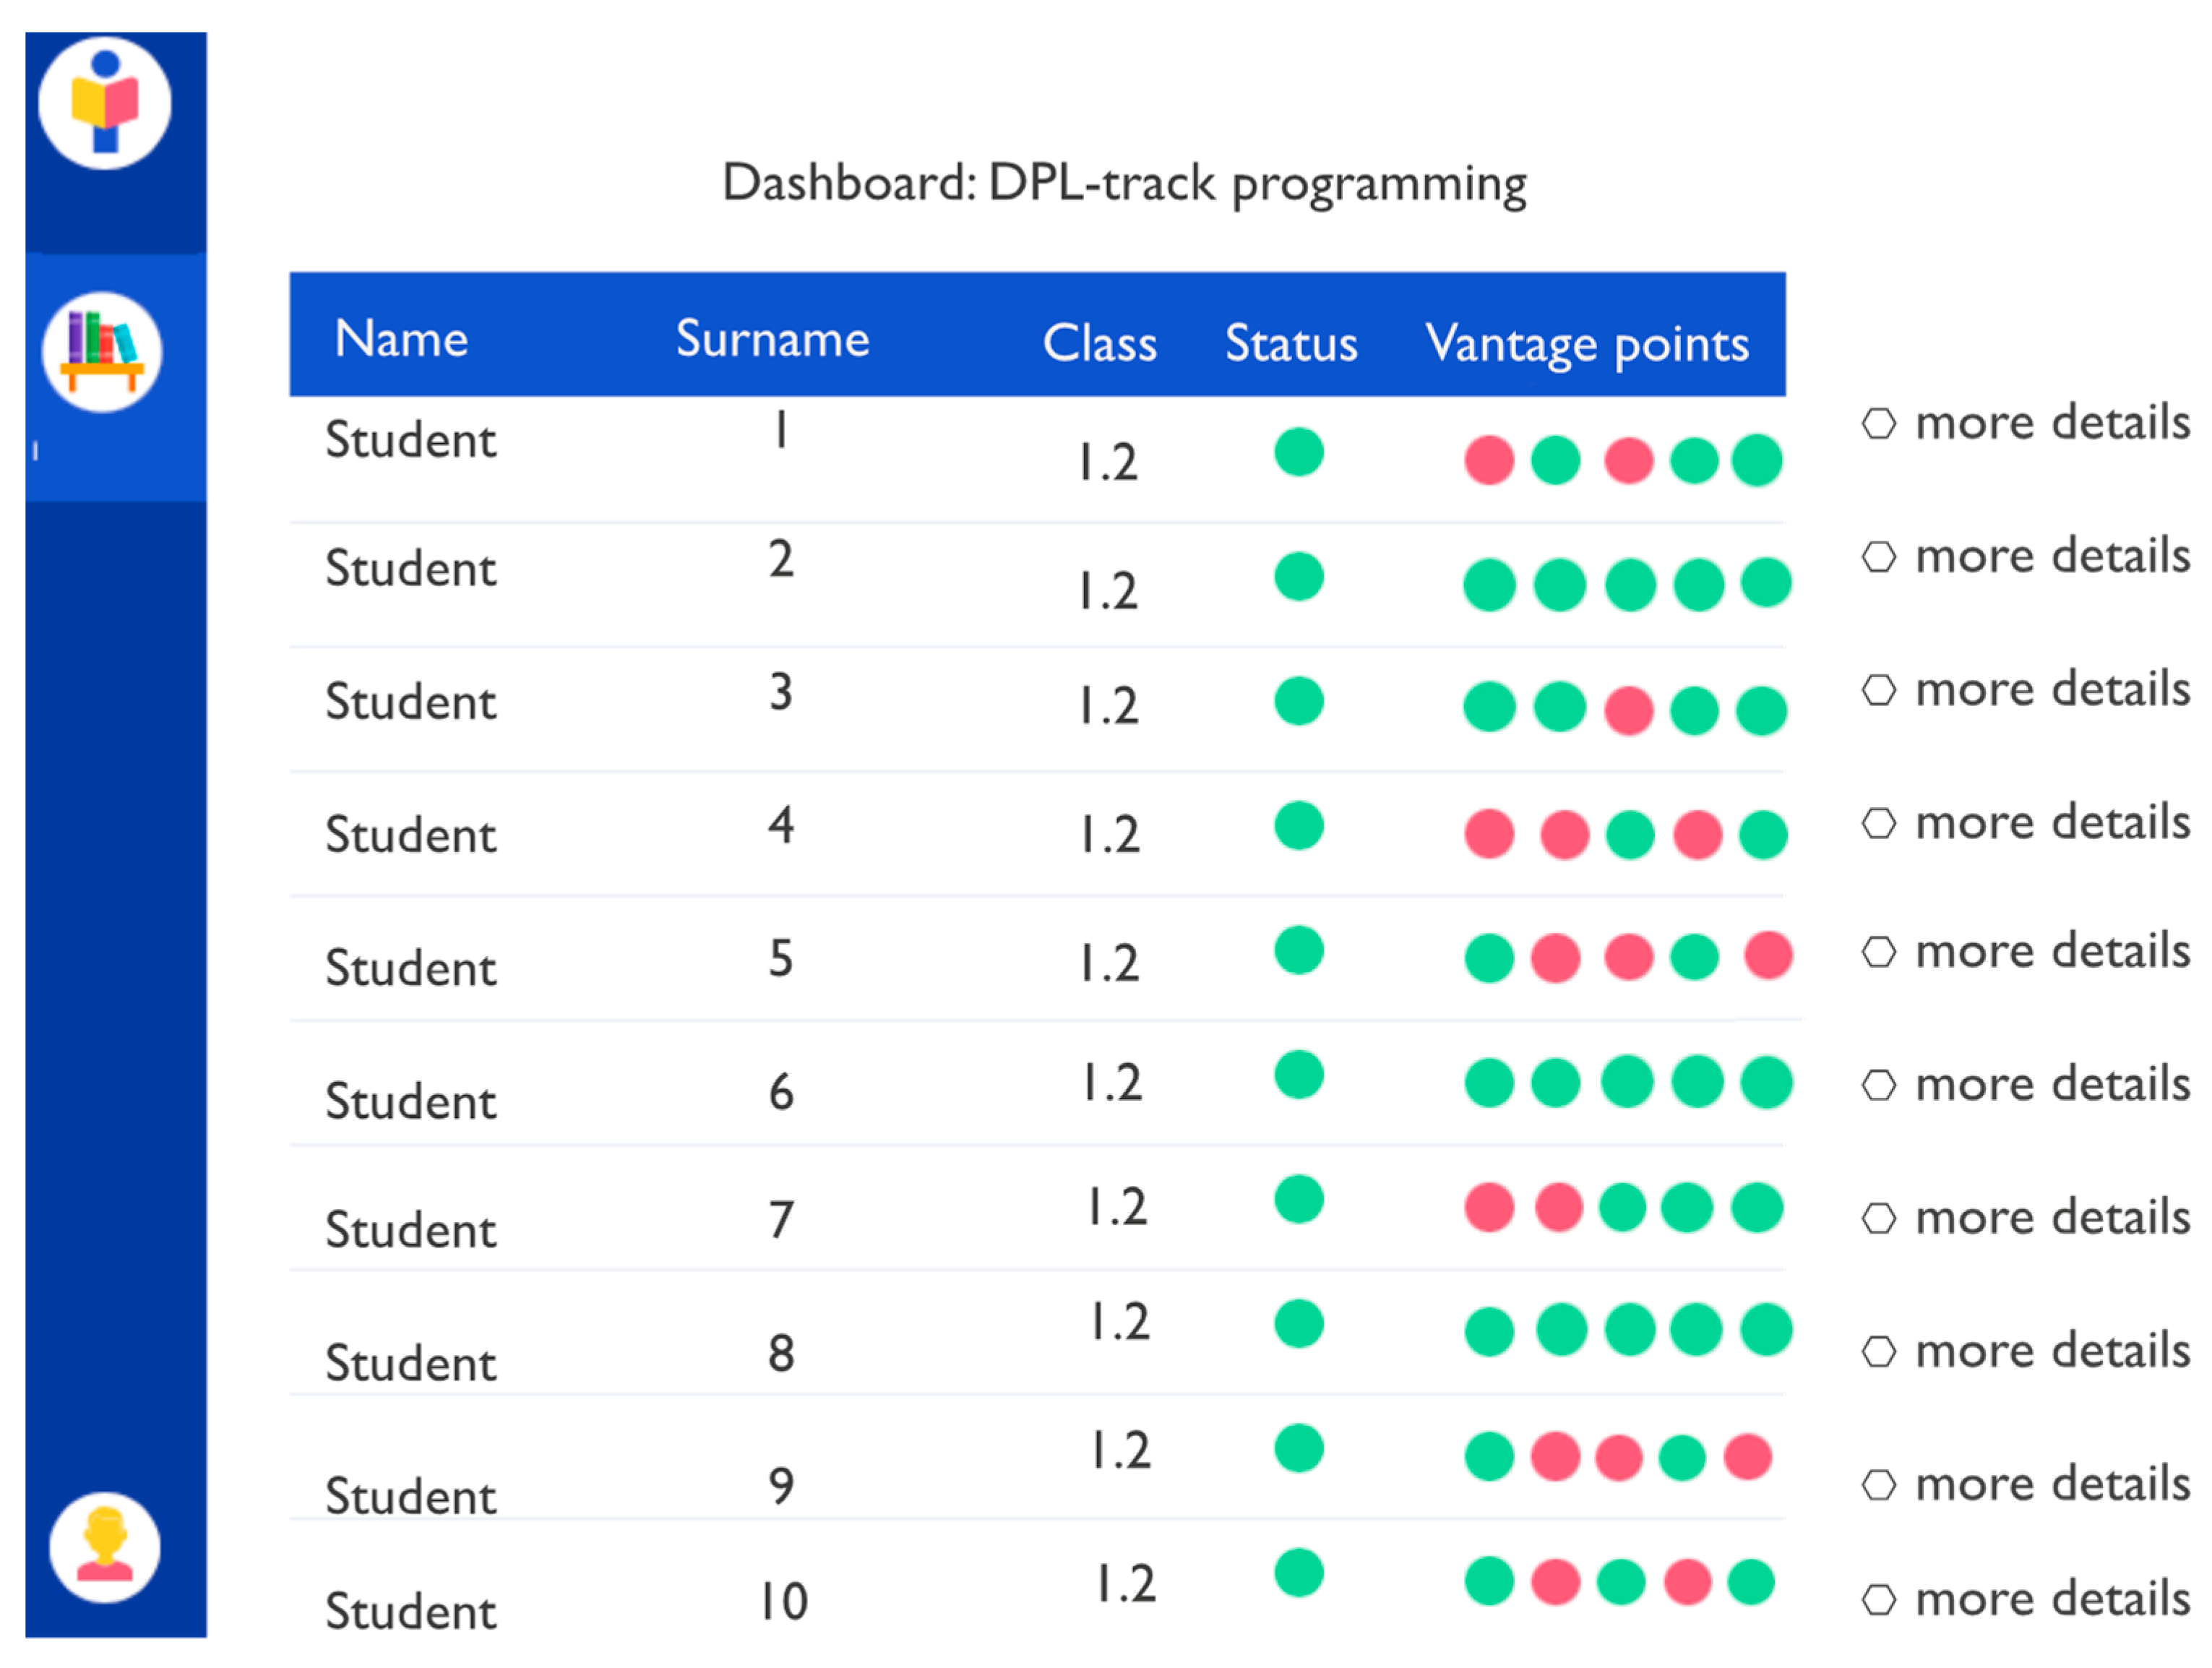Viewport: 2212px width, 1668px height.
Task: Open the user profile avatar icon
Action: coord(105,1547)
